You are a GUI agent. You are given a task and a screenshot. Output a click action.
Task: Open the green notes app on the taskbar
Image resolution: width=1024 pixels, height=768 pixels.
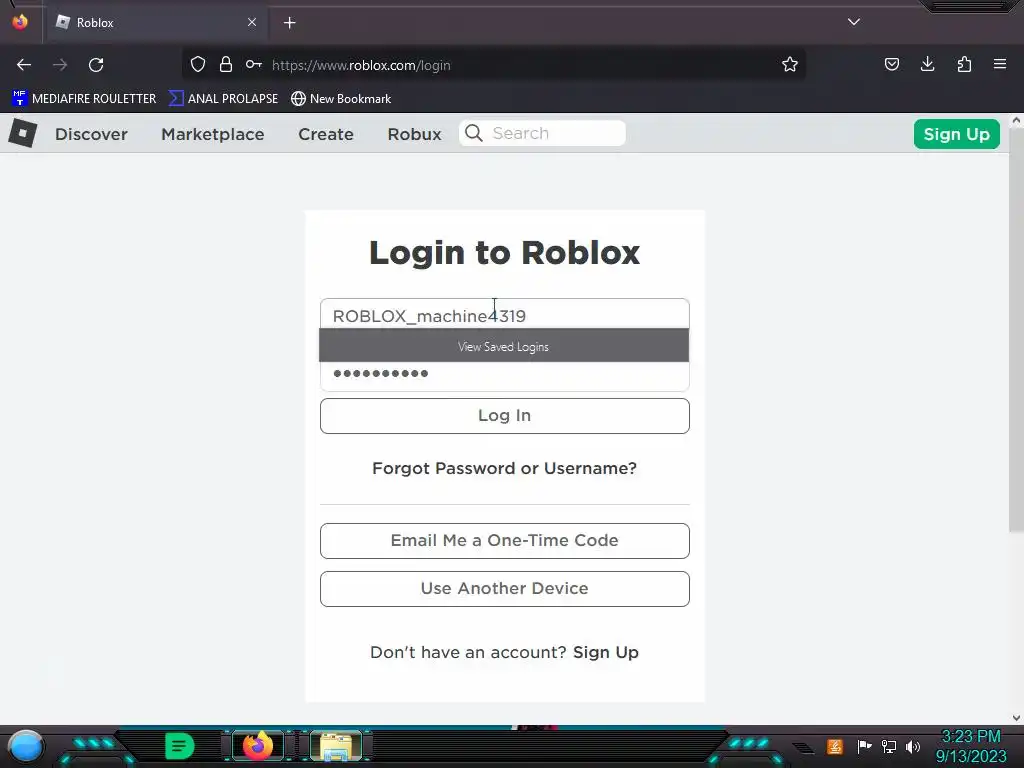(x=180, y=746)
